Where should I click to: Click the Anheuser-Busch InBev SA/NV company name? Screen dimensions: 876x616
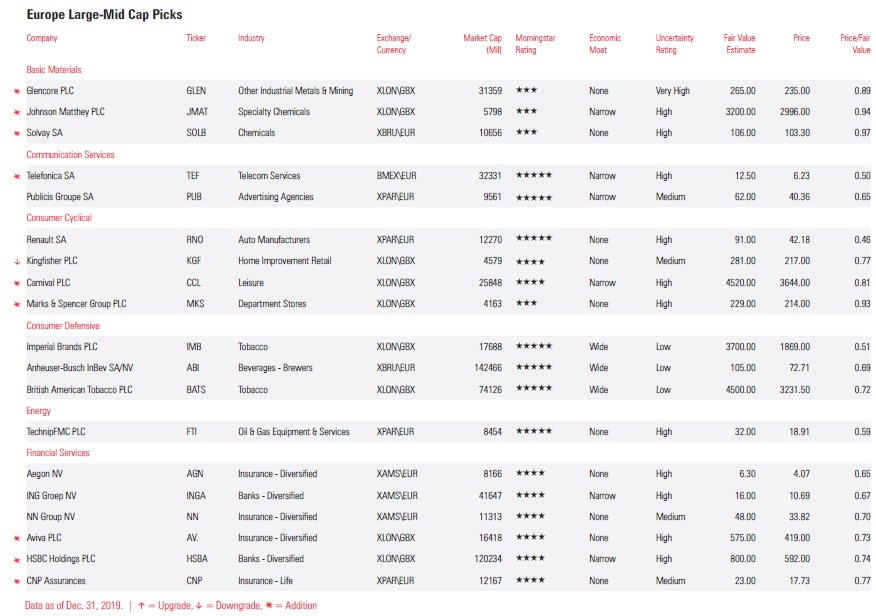click(79, 368)
